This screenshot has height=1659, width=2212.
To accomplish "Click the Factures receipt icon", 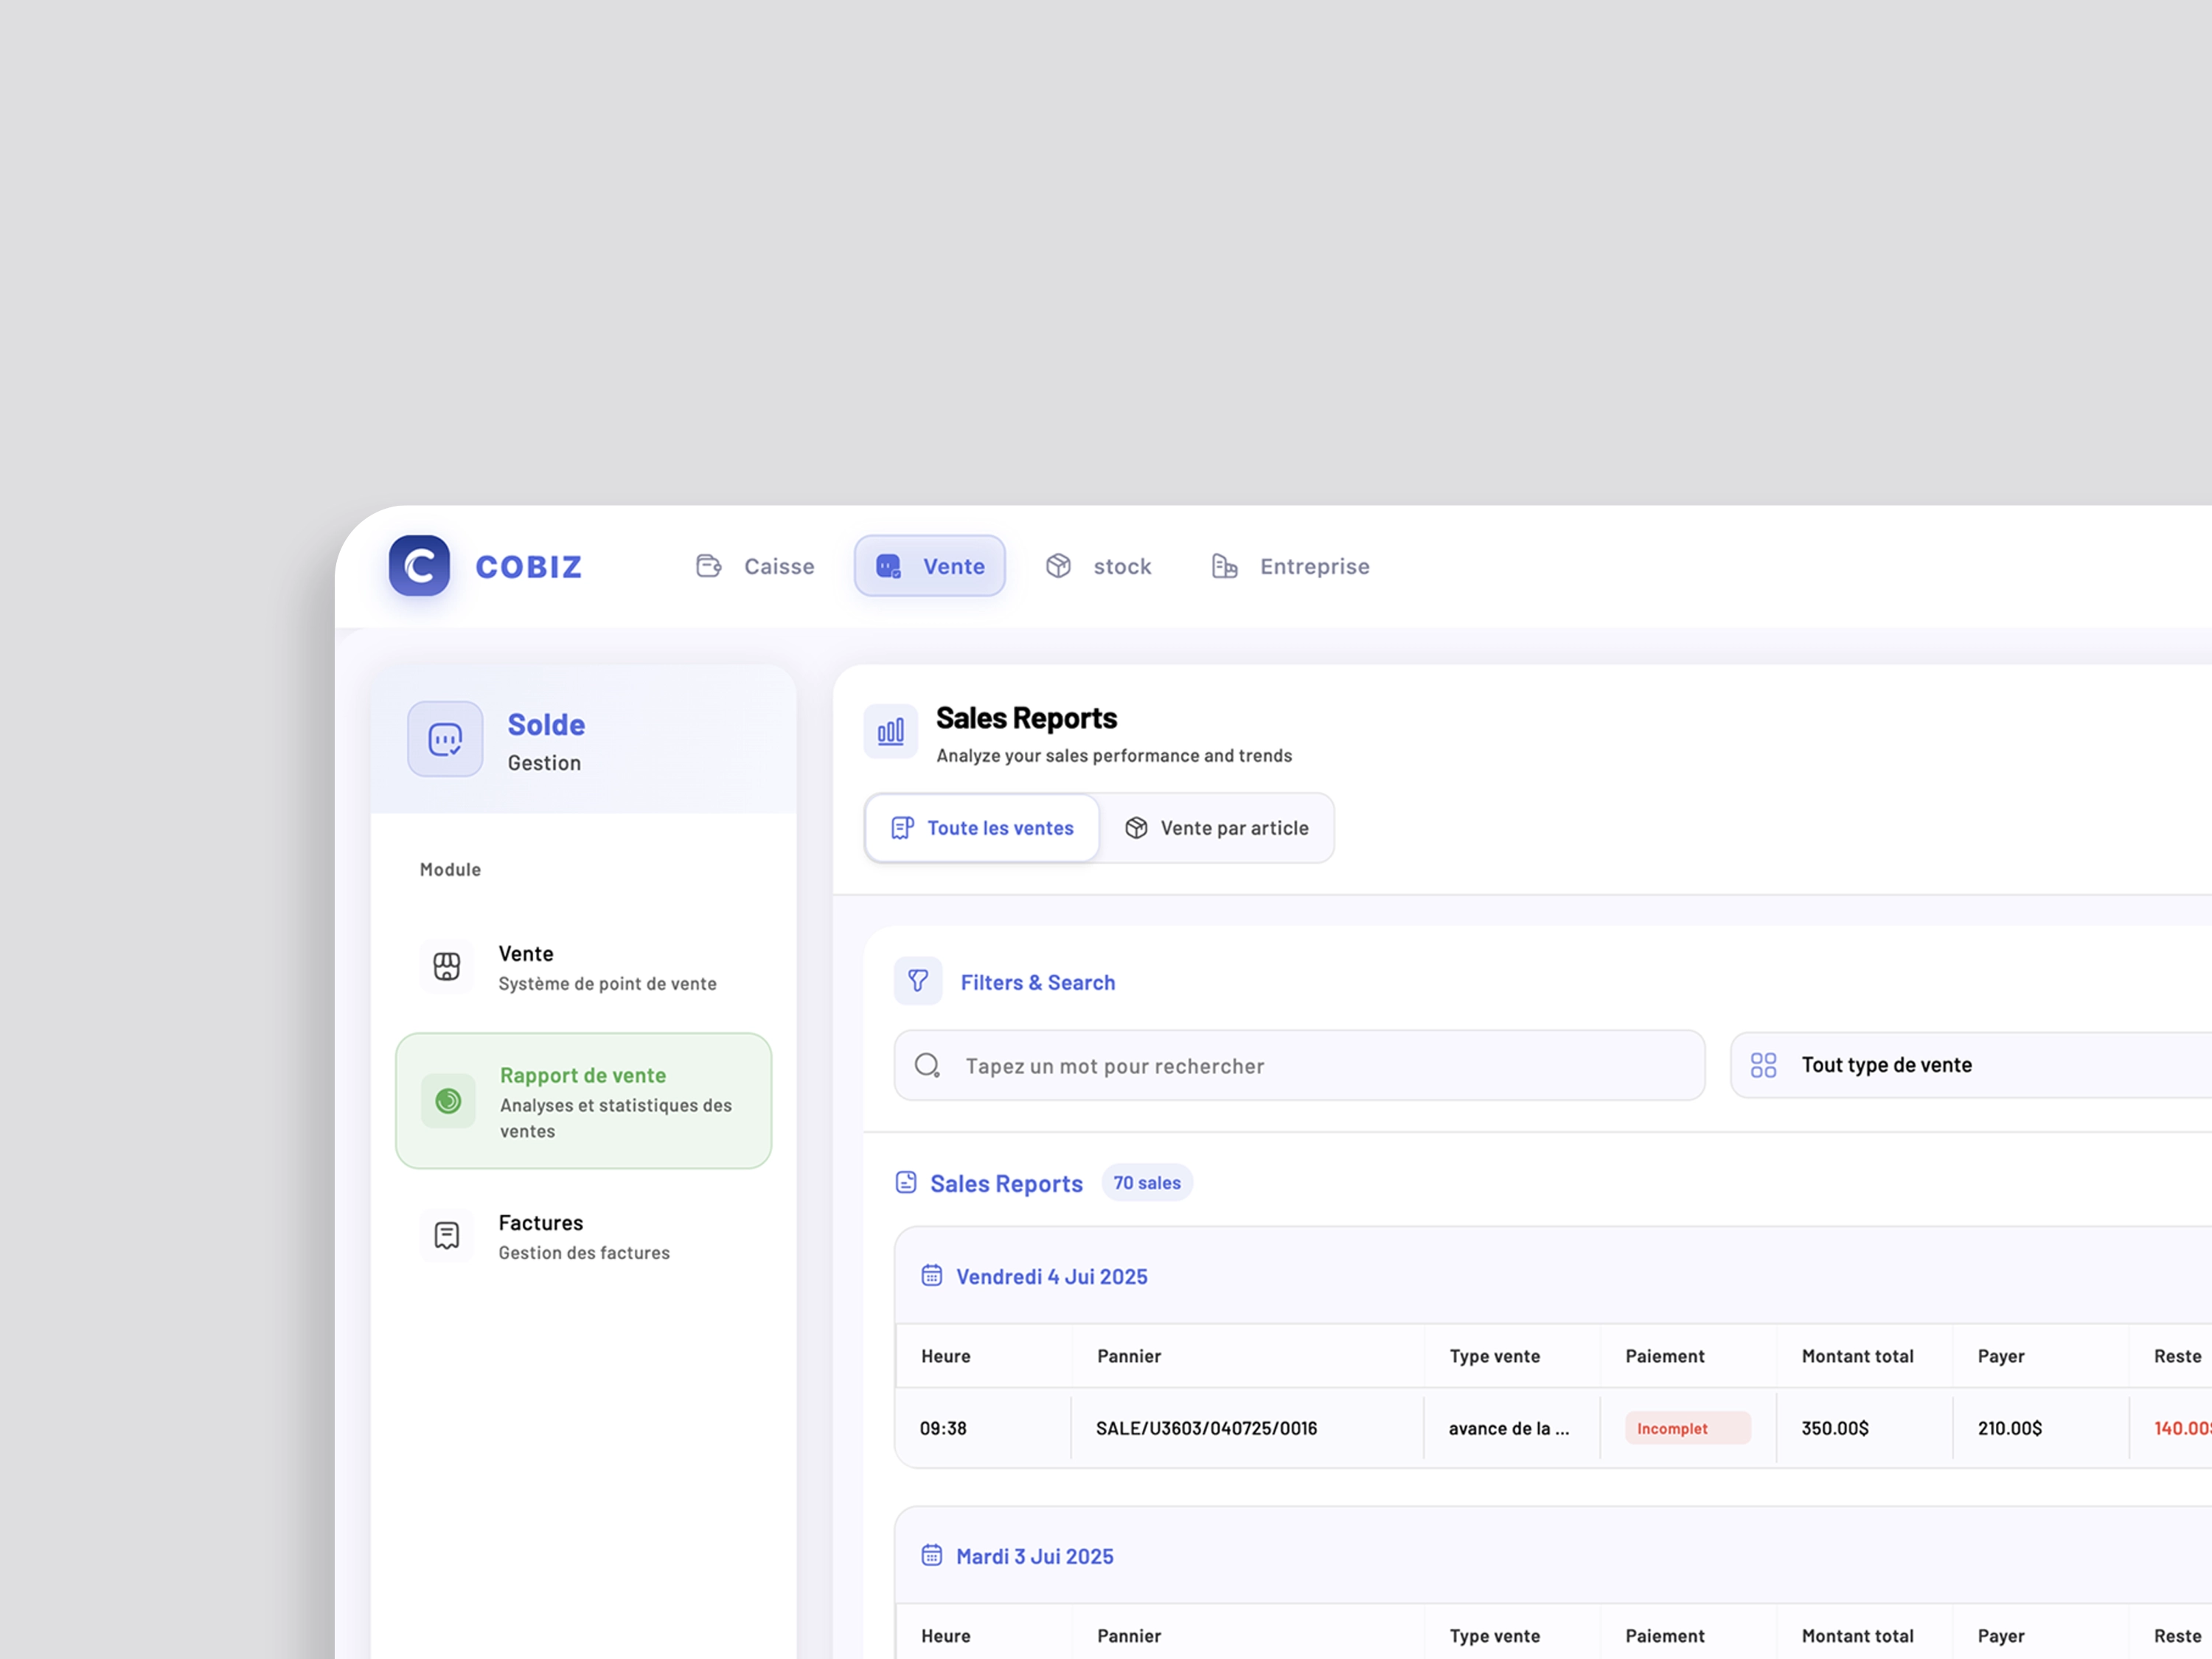I will (x=447, y=1235).
